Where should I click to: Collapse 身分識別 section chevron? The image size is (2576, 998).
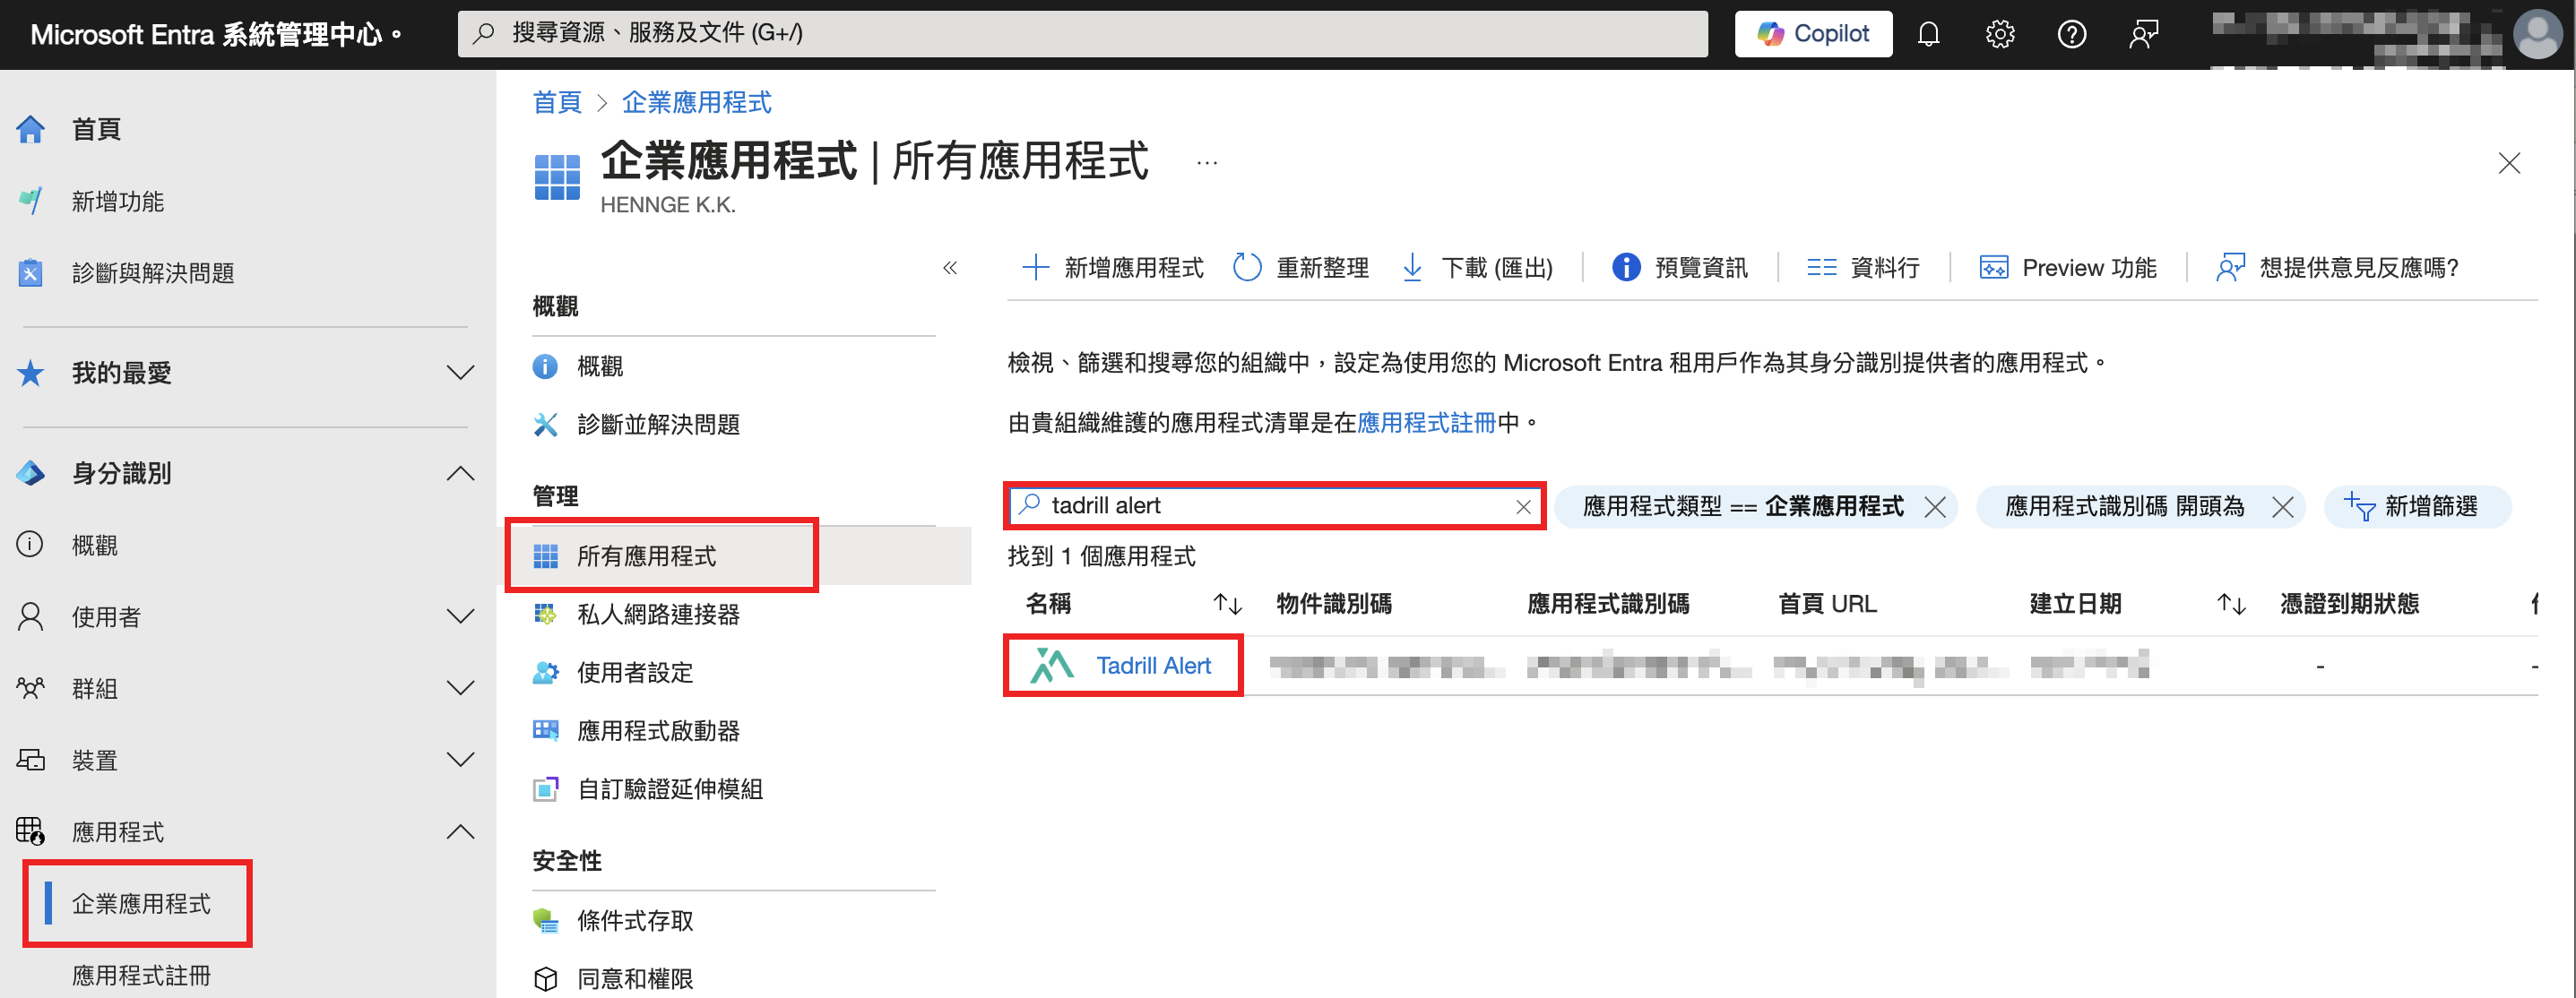(x=460, y=473)
